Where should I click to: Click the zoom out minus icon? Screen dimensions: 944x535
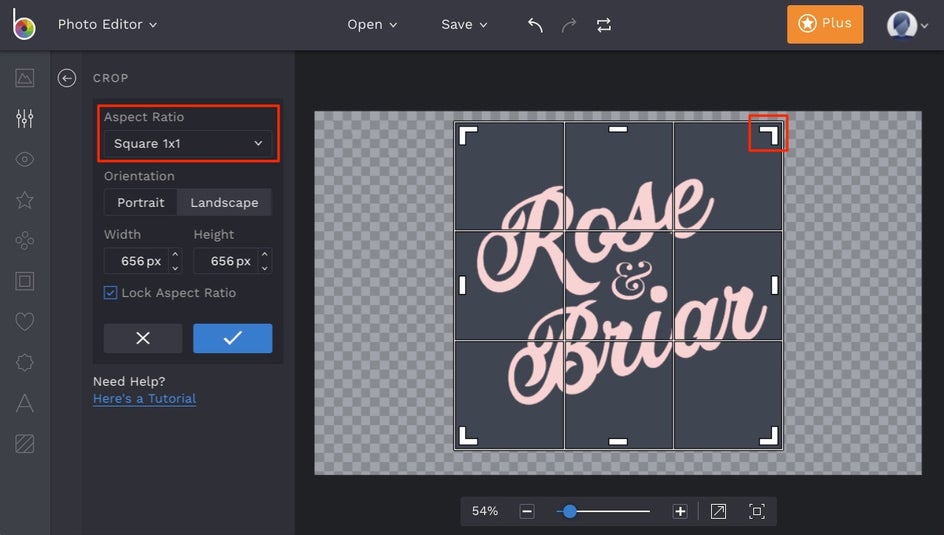(x=527, y=511)
